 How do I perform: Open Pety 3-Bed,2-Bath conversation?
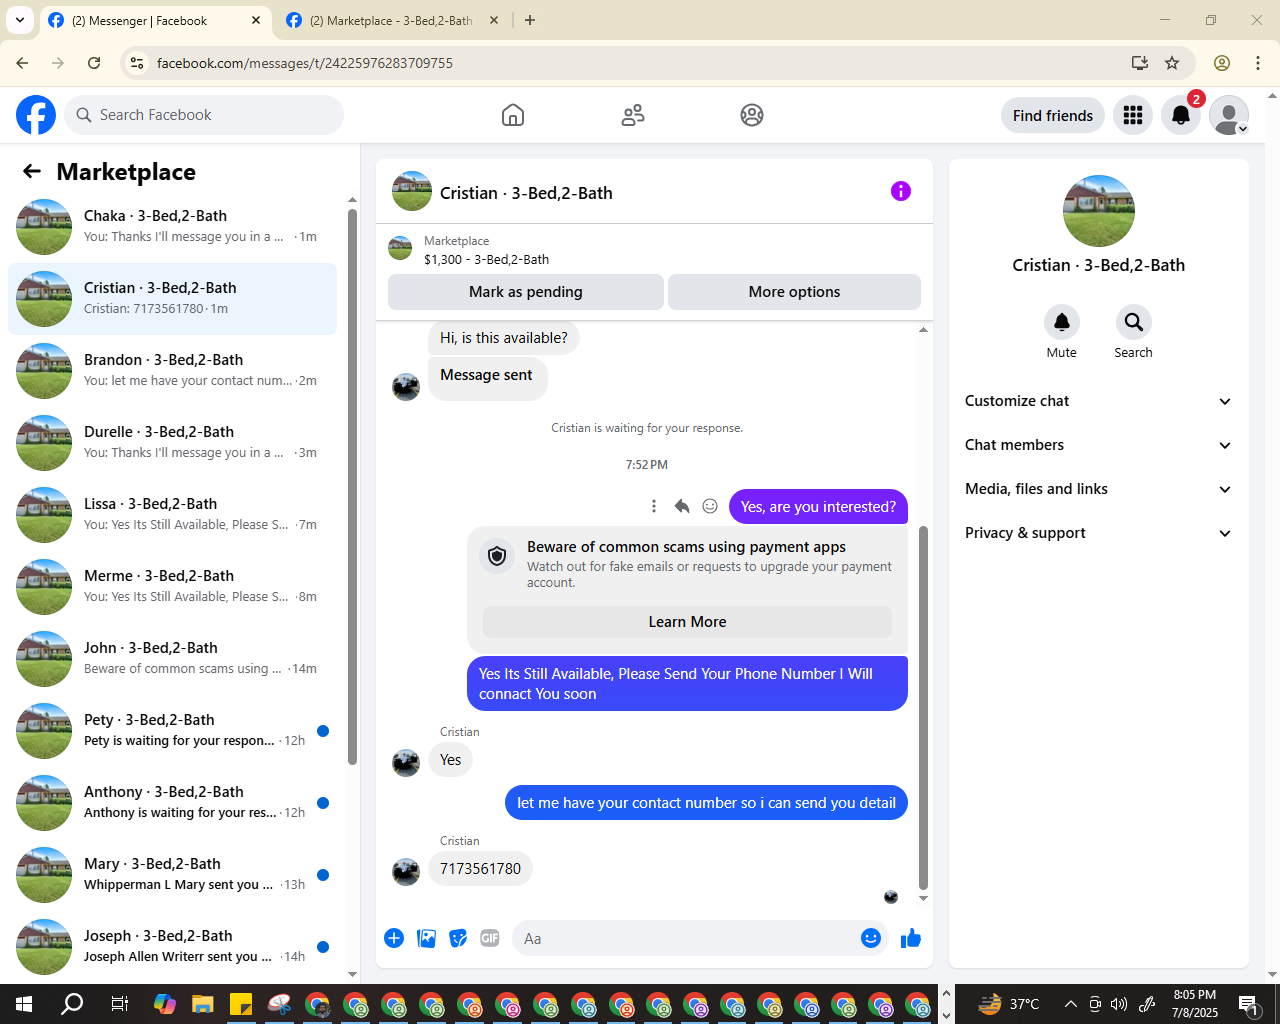pos(172,731)
